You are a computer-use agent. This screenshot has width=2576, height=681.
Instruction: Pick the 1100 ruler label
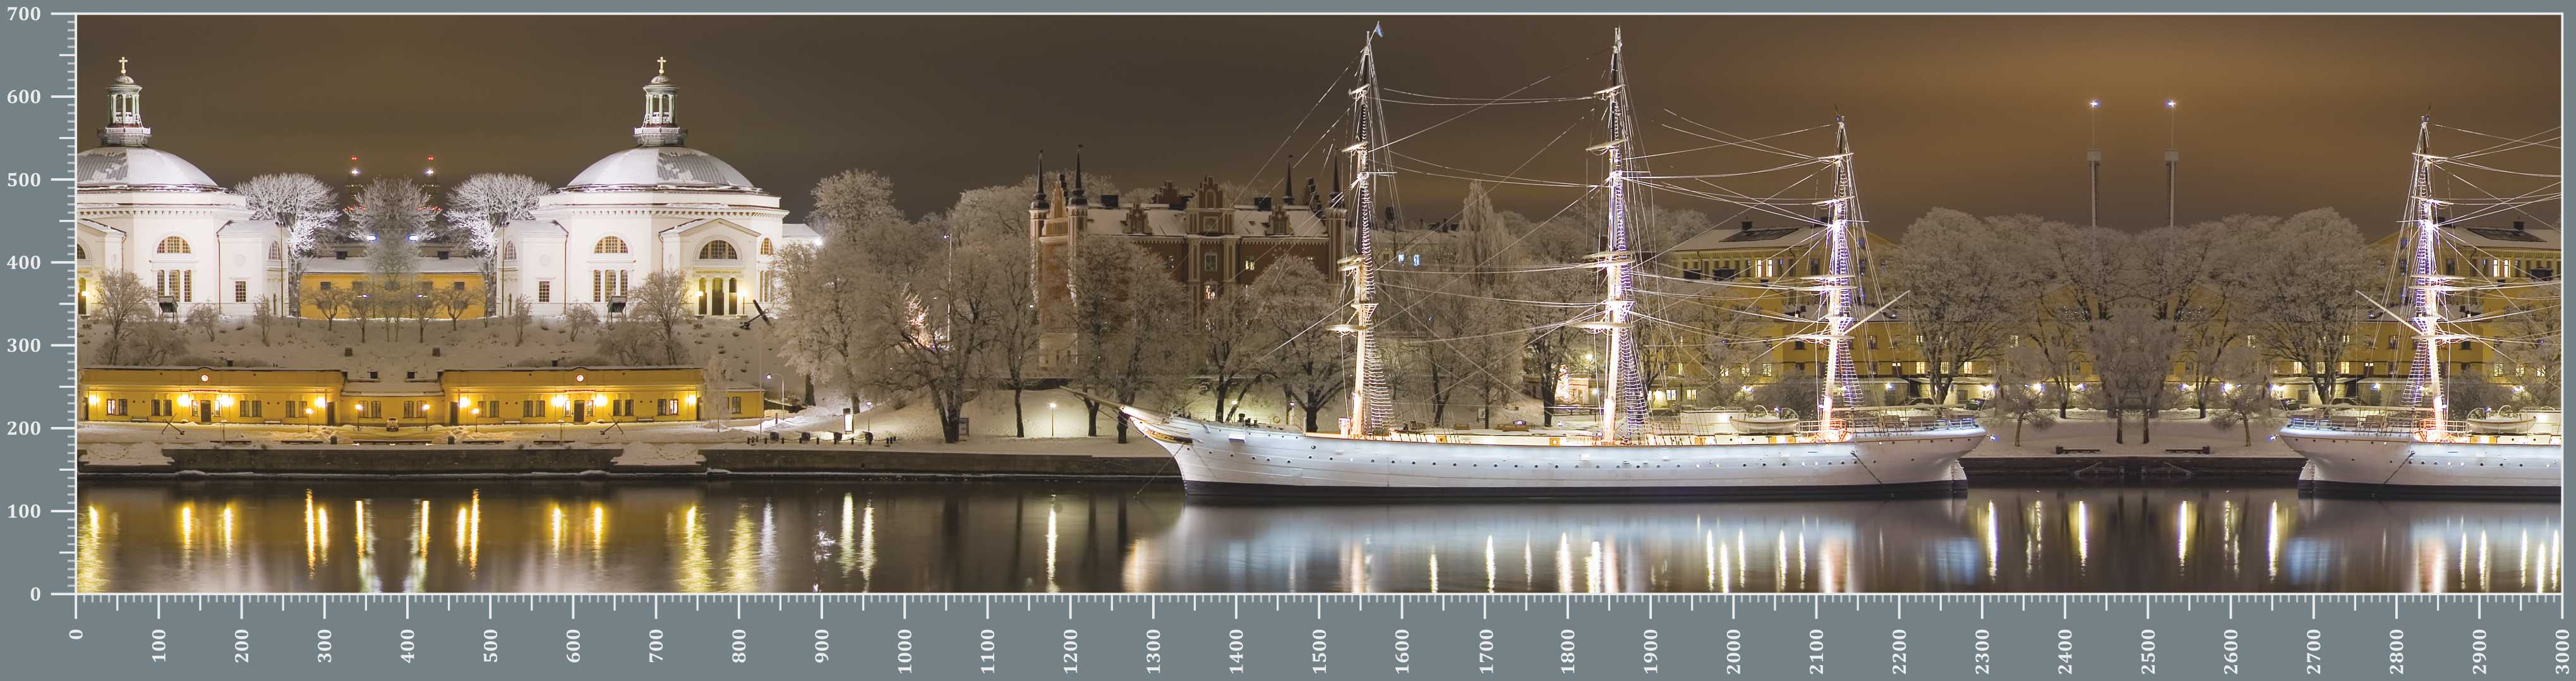988,652
